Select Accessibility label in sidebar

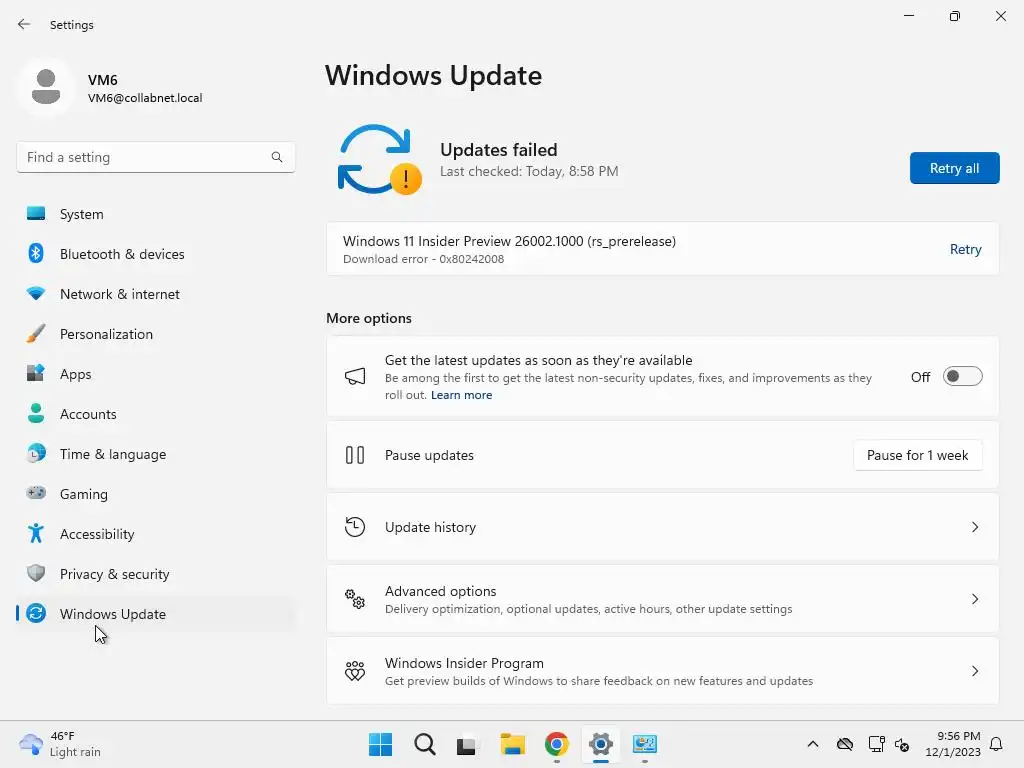(x=97, y=534)
